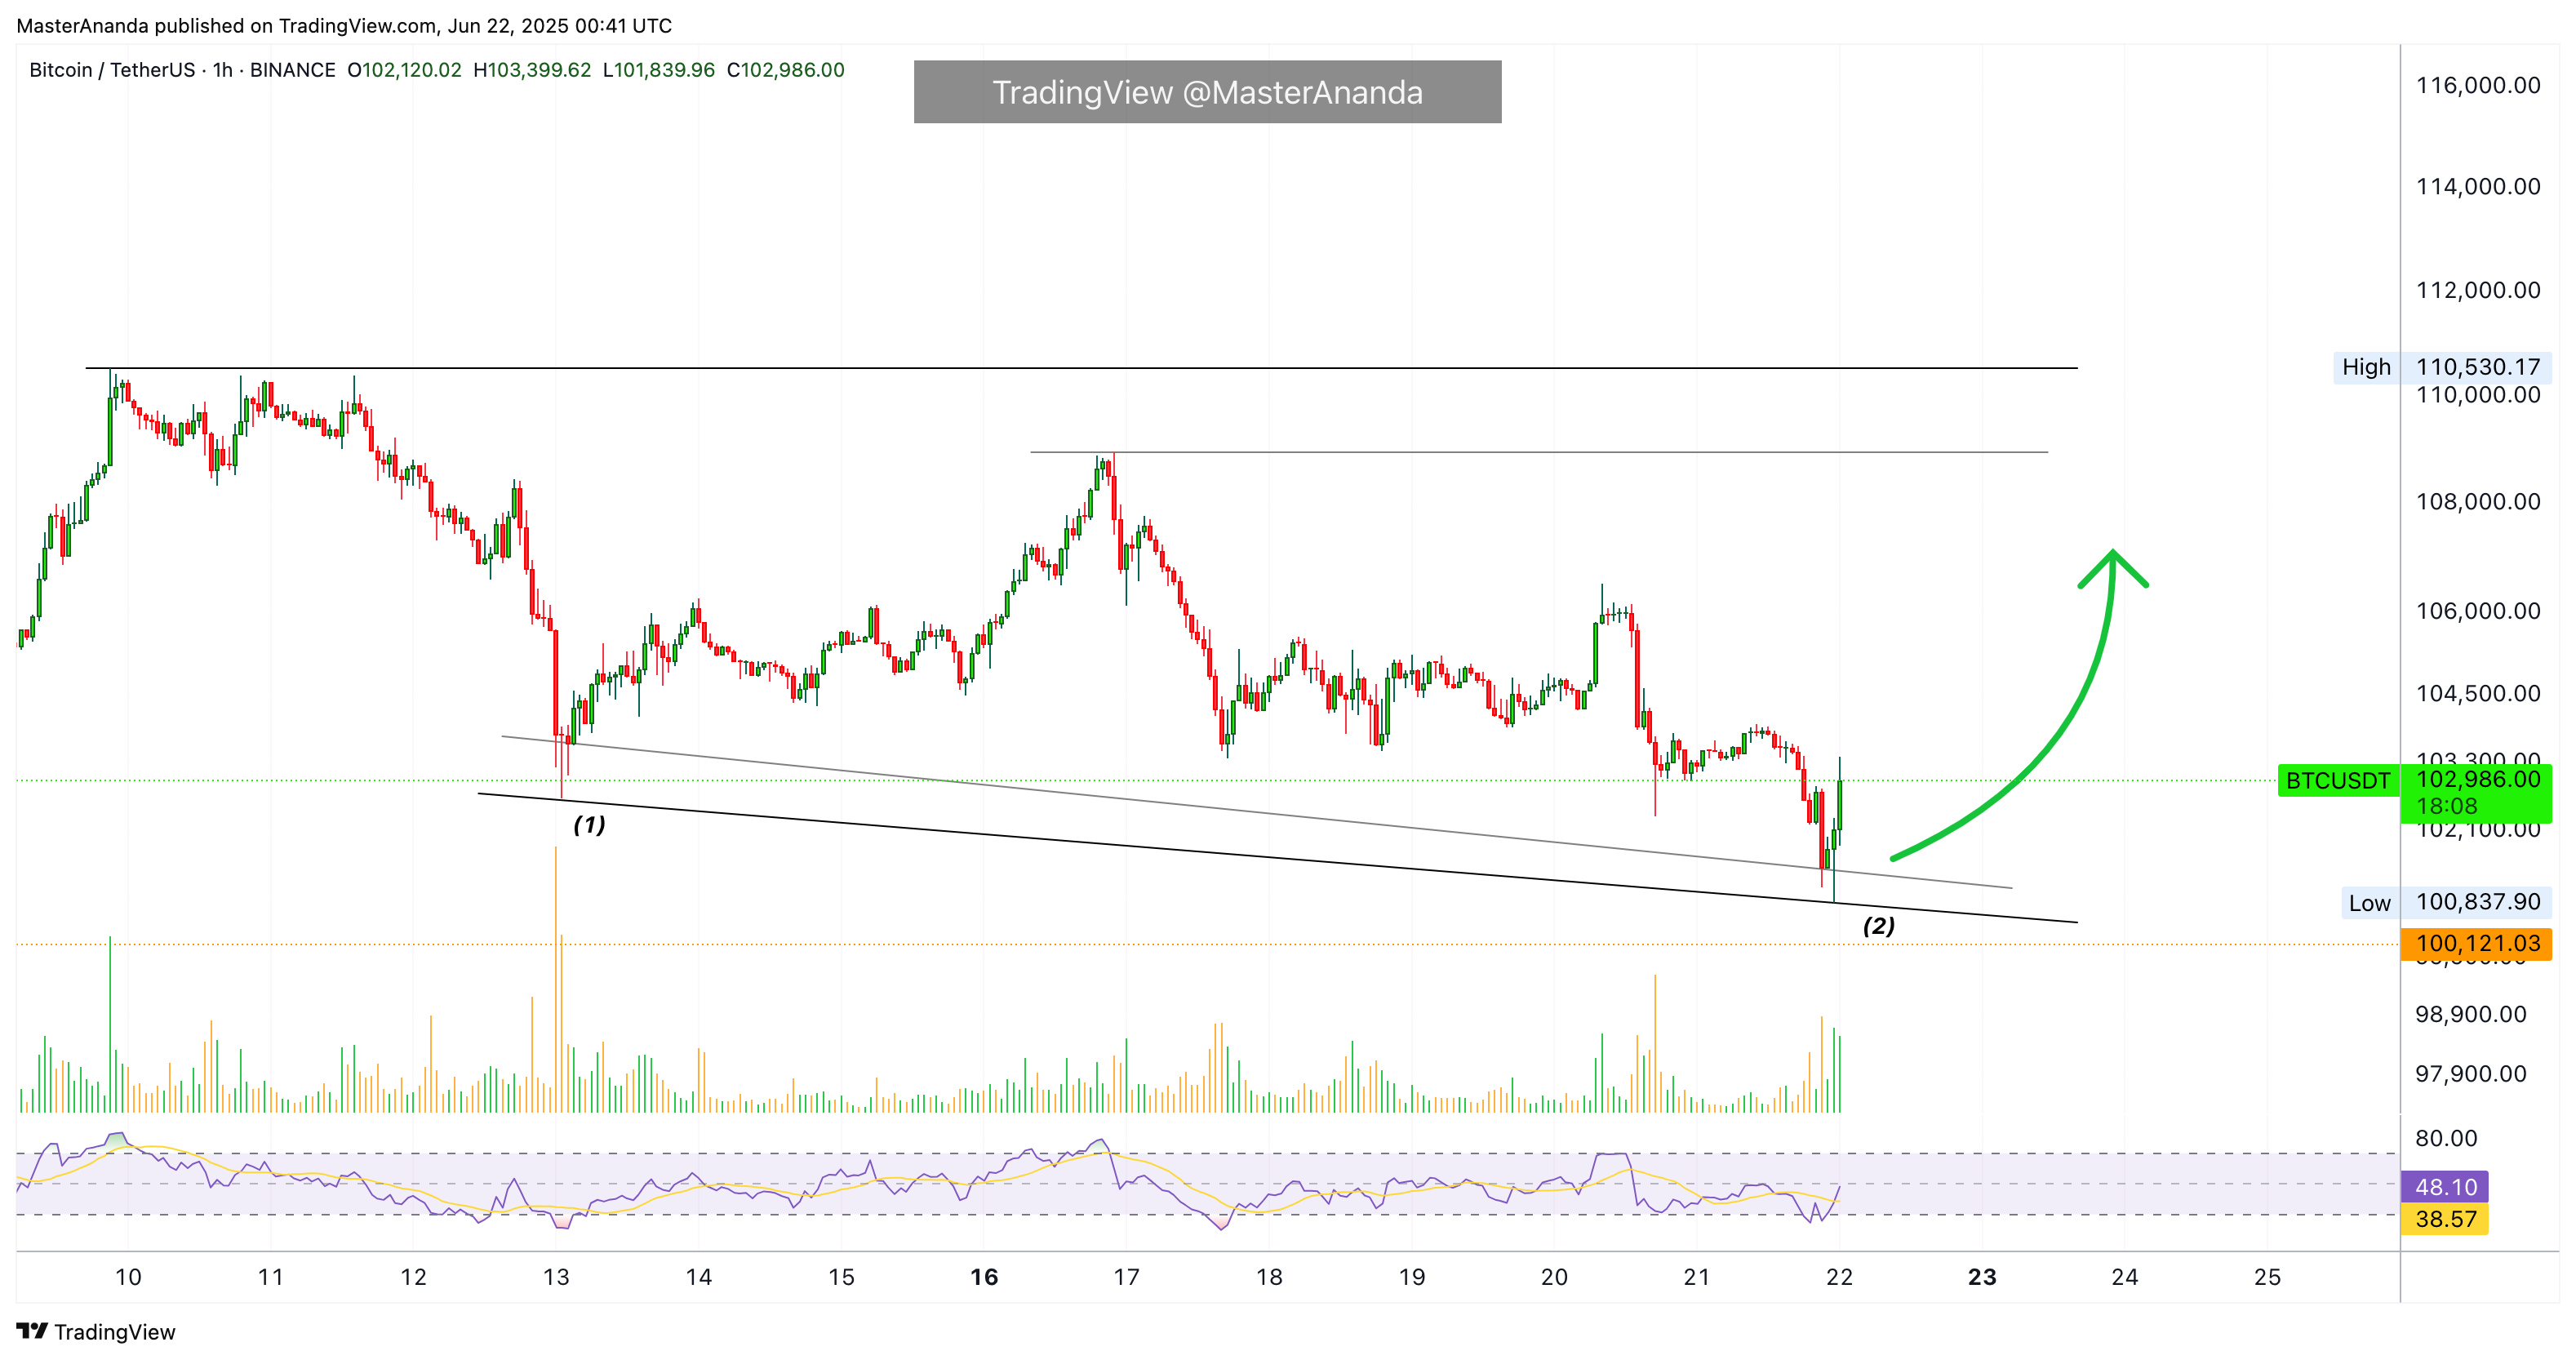Click the orange price label 100,121.03
The width and height of the screenshot is (2576, 1360).
[x=2477, y=944]
